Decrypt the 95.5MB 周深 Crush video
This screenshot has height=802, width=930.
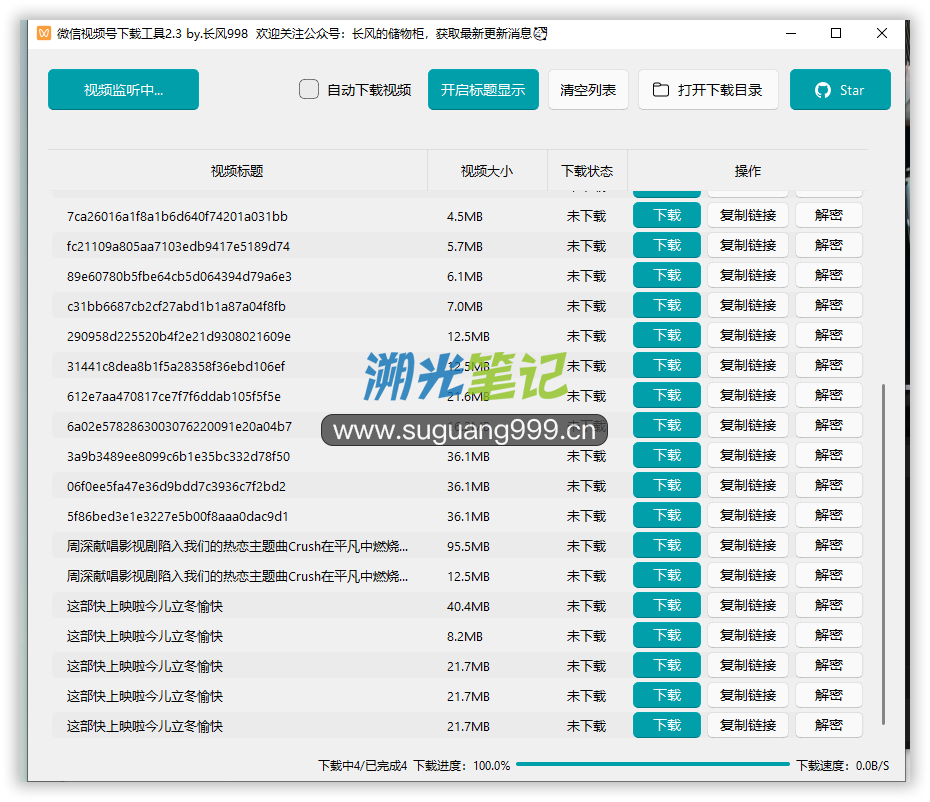tap(829, 545)
